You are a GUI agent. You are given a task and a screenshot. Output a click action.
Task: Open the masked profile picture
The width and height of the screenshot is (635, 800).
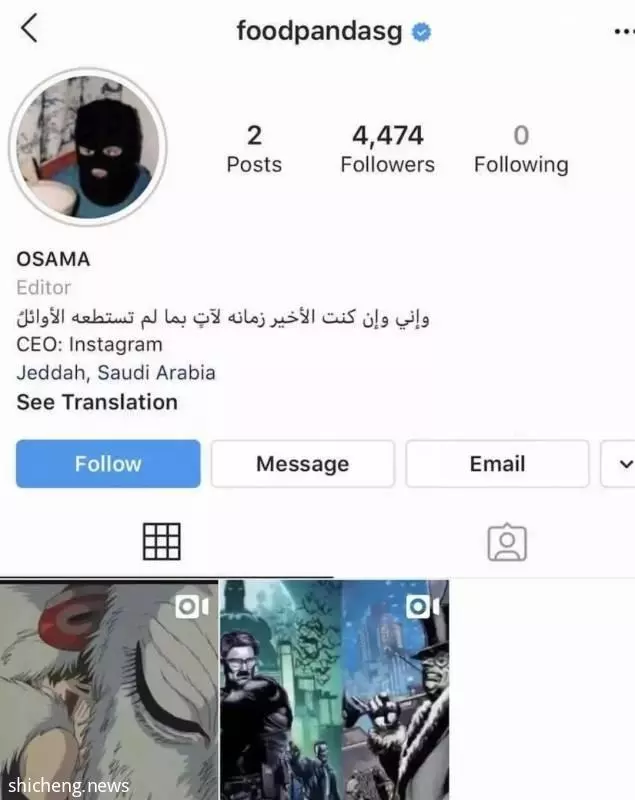coord(88,146)
